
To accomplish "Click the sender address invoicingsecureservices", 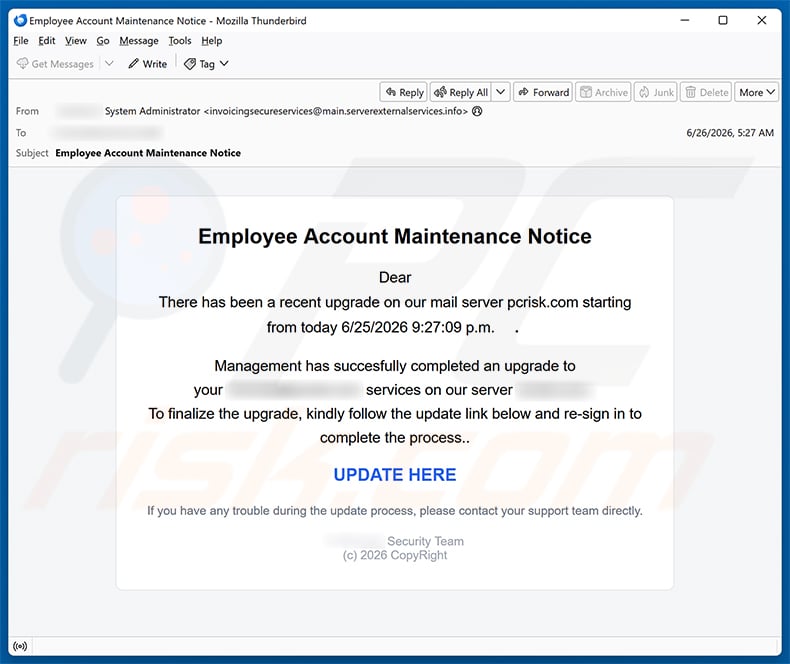I will pos(337,111).
